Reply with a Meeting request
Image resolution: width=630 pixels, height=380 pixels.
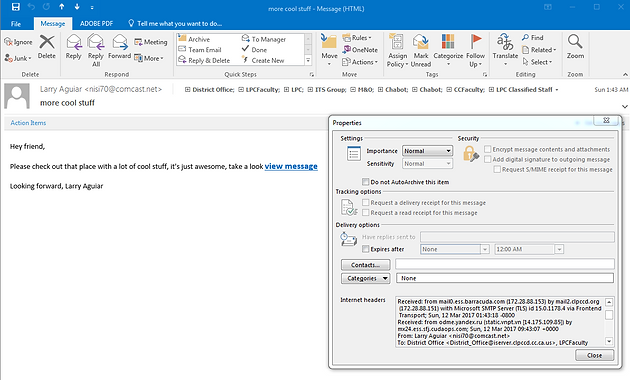pyautogui.click(x=151, y=42)
